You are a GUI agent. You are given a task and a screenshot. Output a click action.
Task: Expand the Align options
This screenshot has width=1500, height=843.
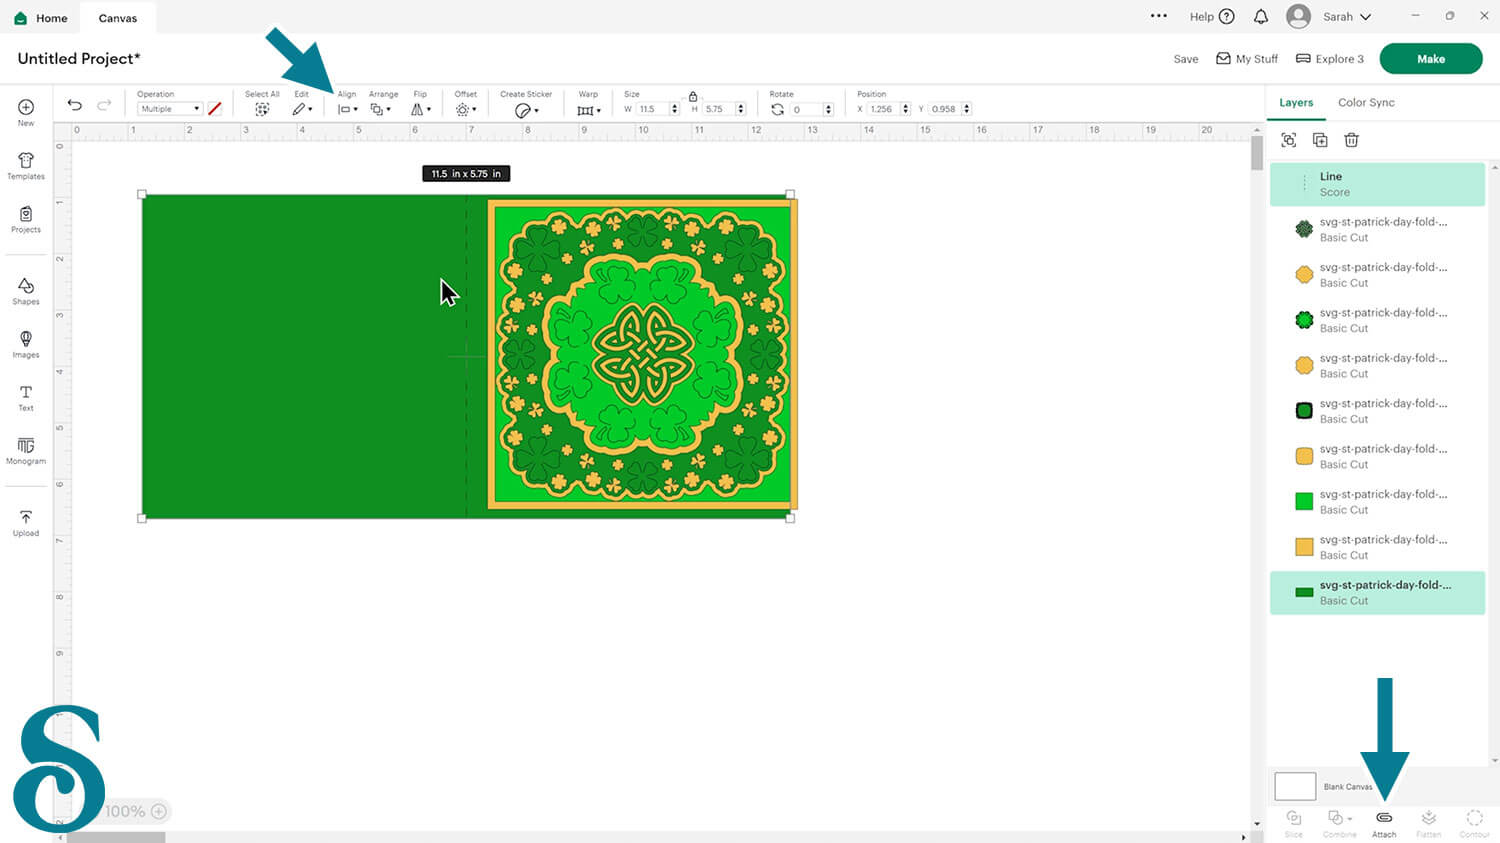point(347,109)
